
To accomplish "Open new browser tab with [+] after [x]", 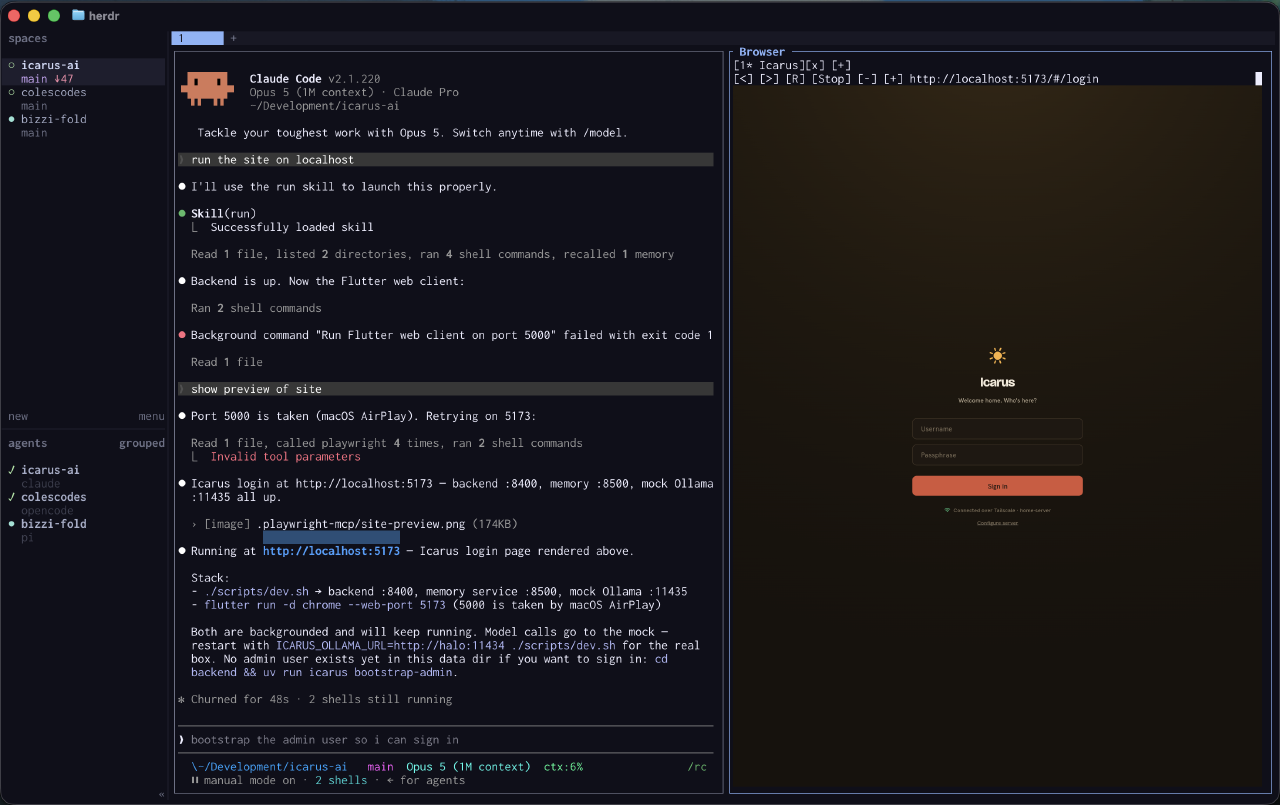I will tap(841, 65).
